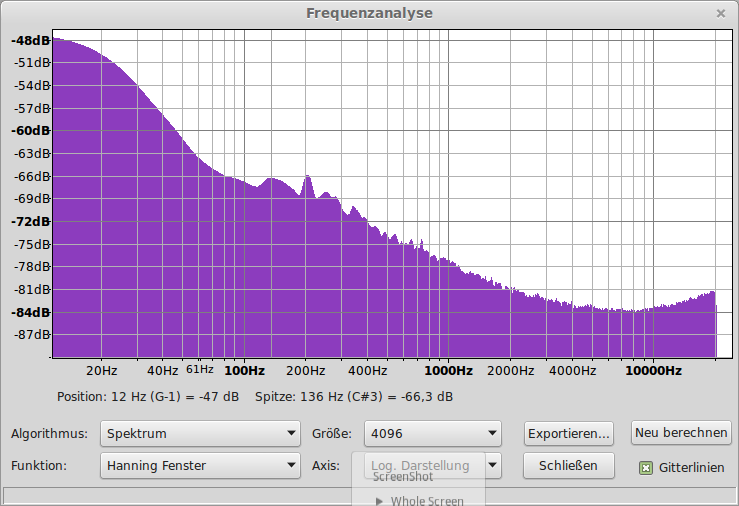This screenshot has height=506, width=739.
Task: Open the Algorithmus dropdown showing Spektrum
Action: click(200, 433)
